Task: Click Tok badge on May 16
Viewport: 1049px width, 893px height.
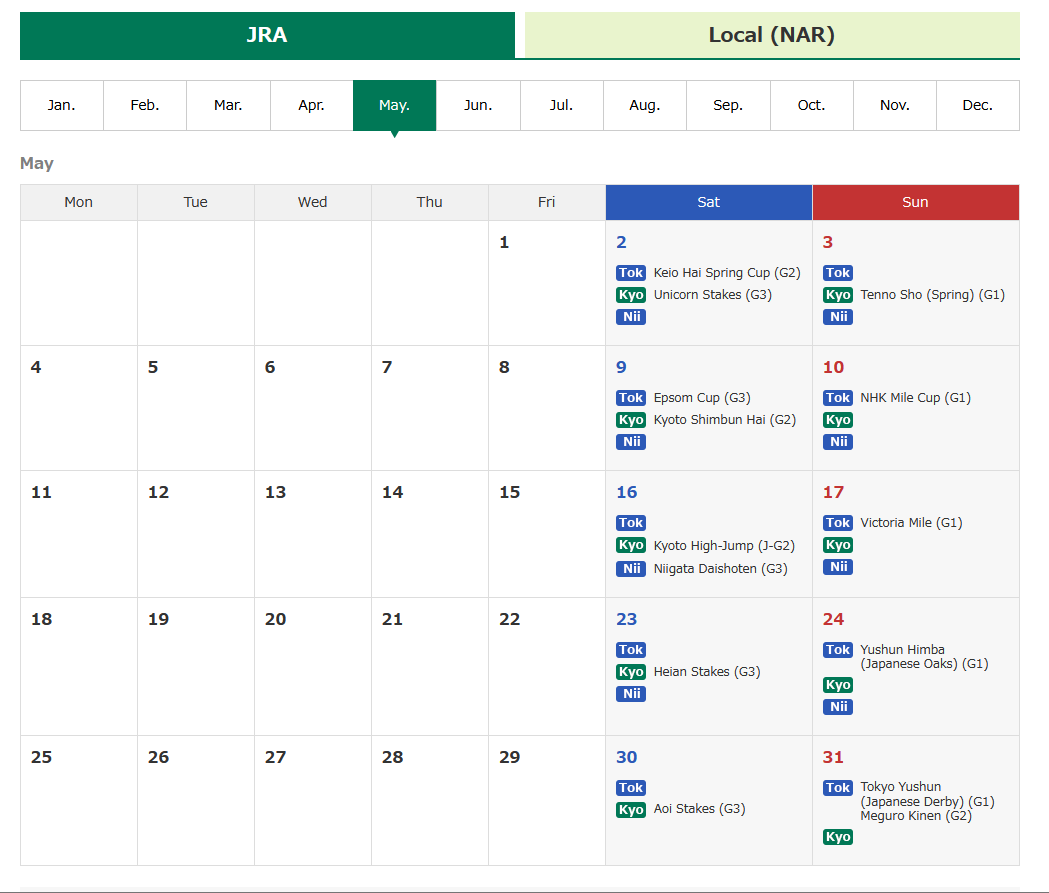Action: (631, 523)
